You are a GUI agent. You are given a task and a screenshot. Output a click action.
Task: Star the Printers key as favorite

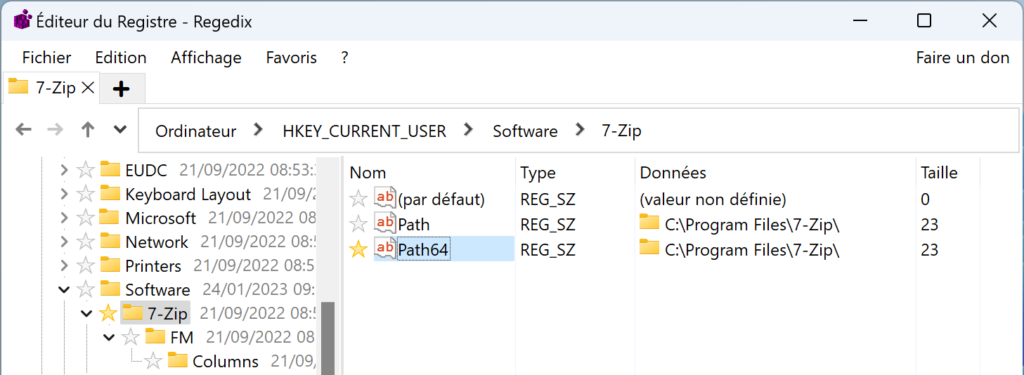click(x=86, y=266)
